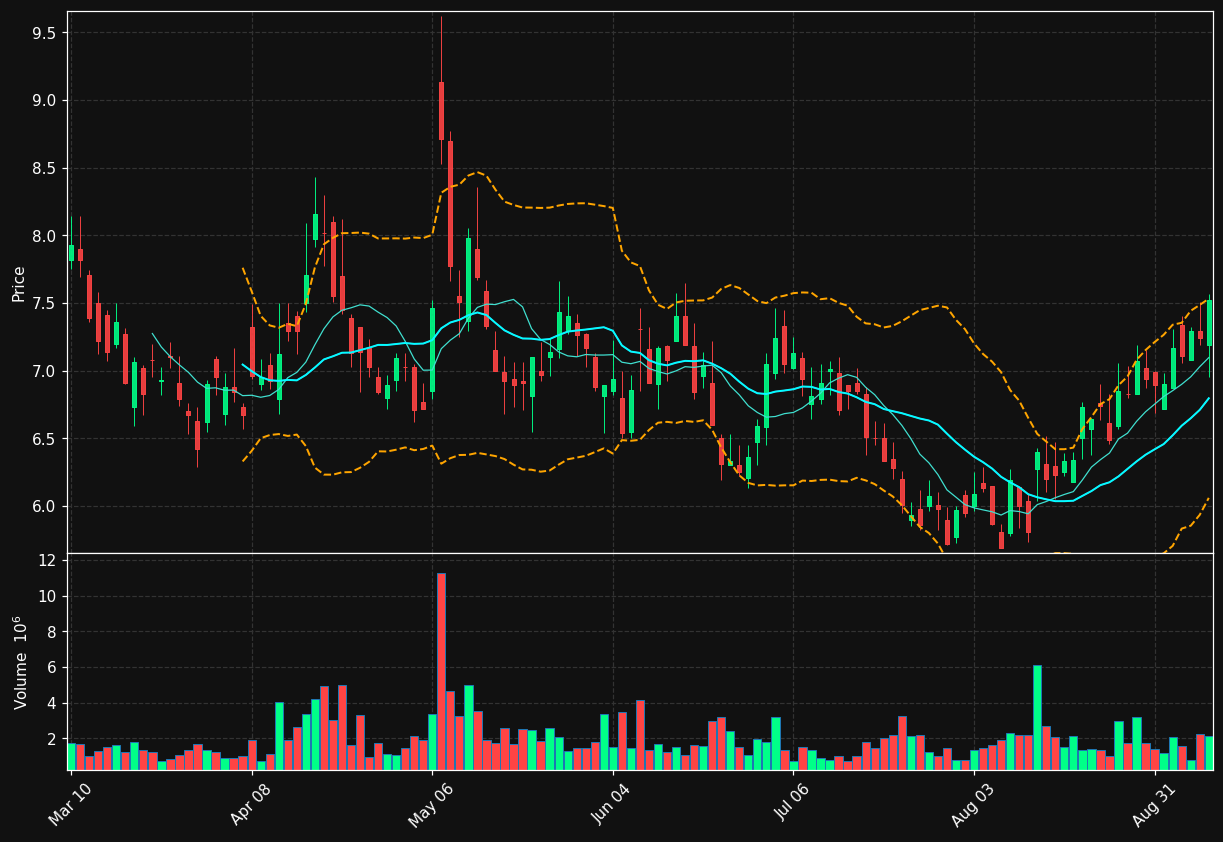Click the 'Aug 31' date label
Viewport: 1223px width, 842px height.
click(1155, 806)
